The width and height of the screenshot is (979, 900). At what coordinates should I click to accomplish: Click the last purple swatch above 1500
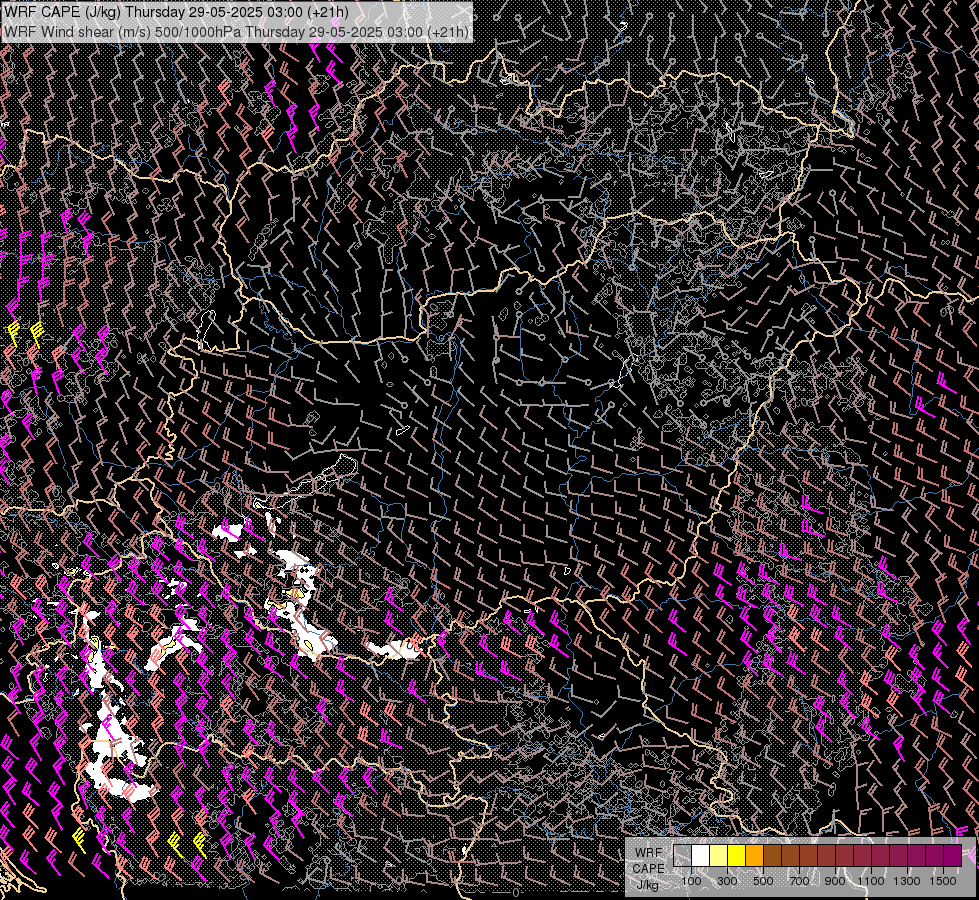[x=953, y=856]
